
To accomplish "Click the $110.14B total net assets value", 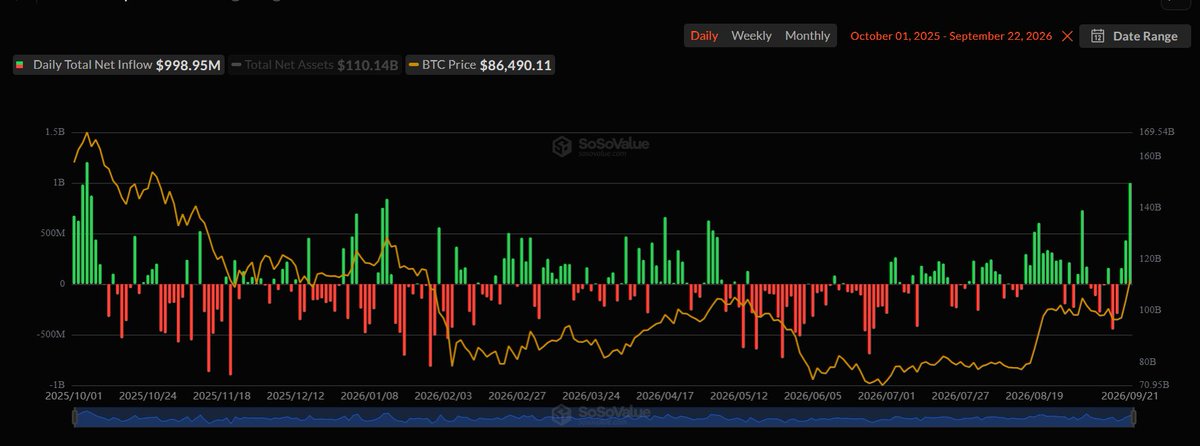I will coord(368,65).
